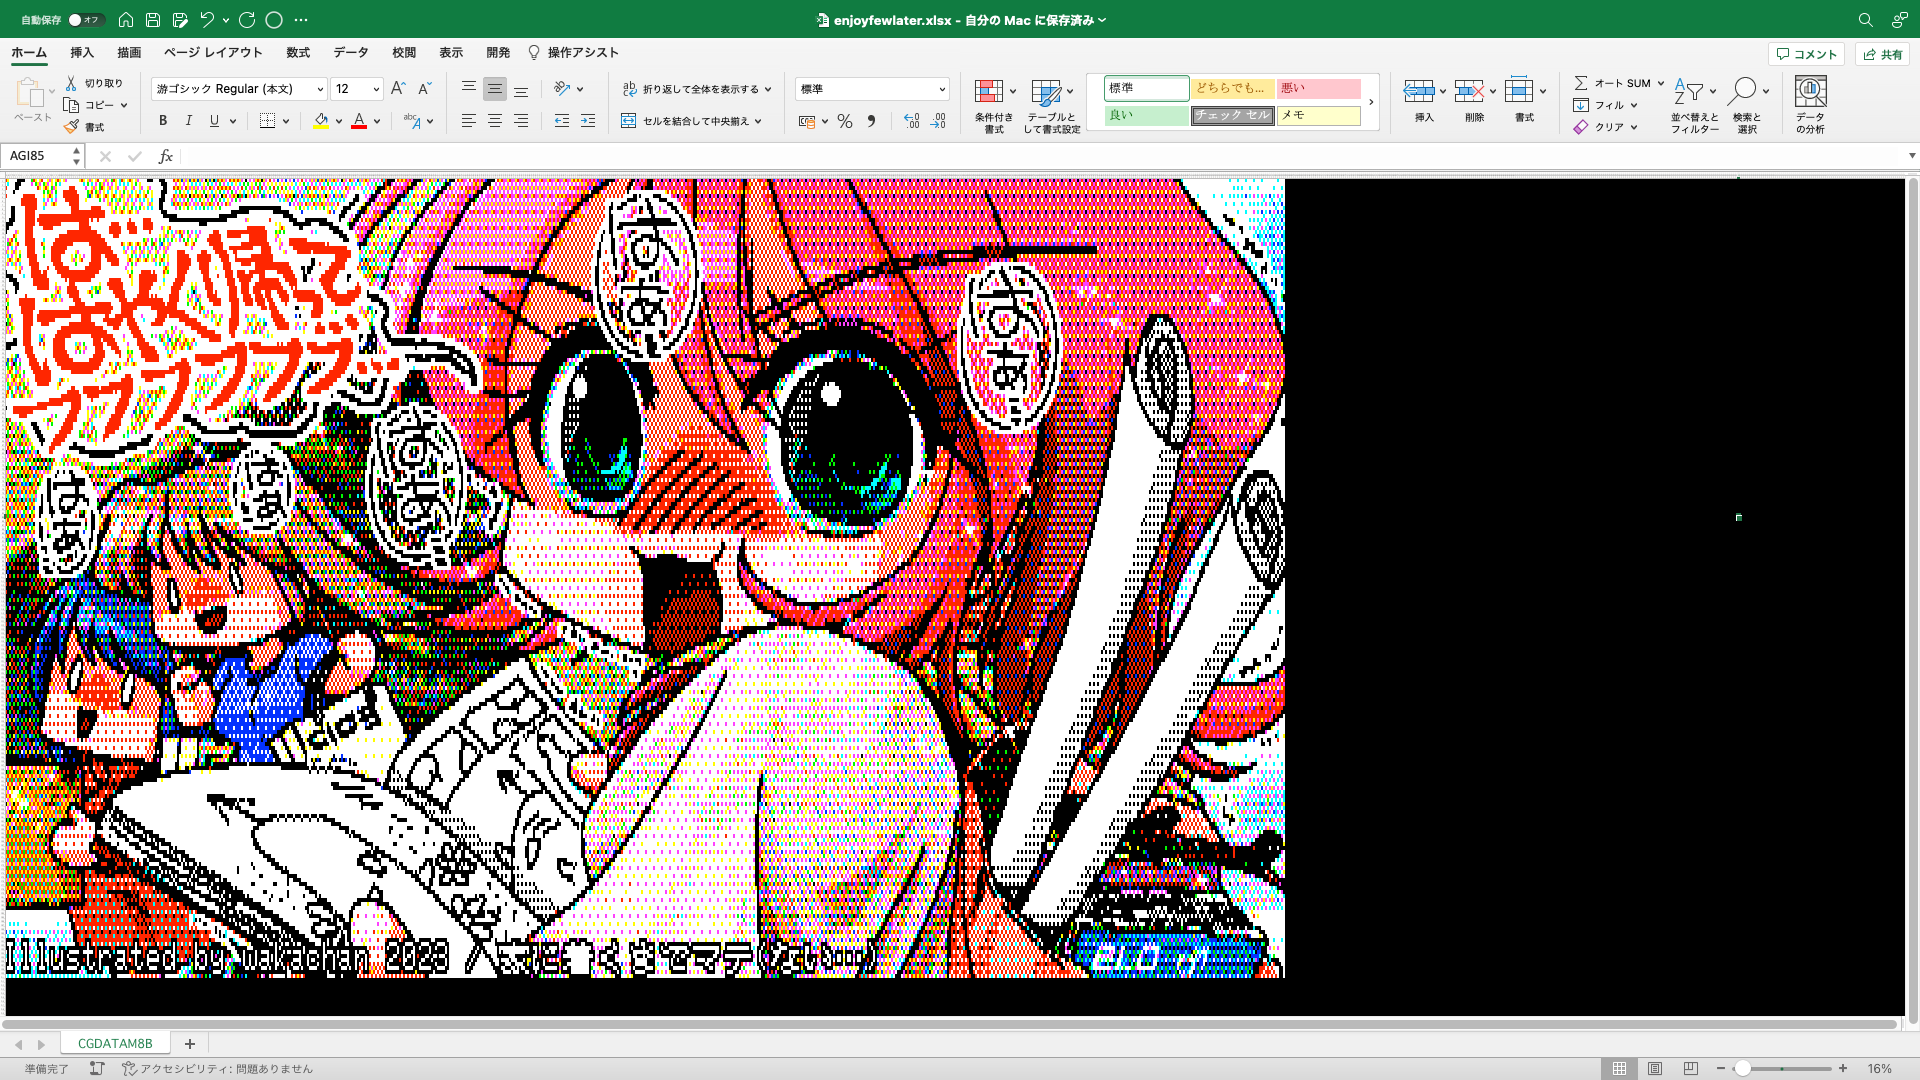Click zoom in plus button
The height and width of the screenshot is (1080, 1920).
click(x=1843, y=1068)
